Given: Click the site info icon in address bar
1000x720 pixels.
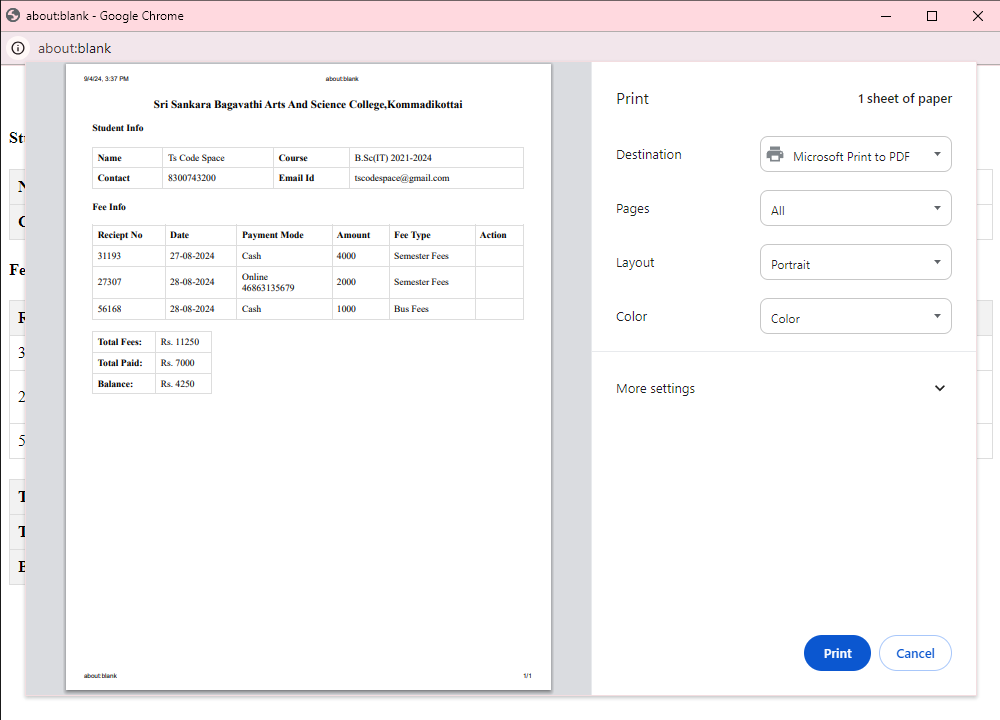Looking at the screenshot, I should pos(18,48).
